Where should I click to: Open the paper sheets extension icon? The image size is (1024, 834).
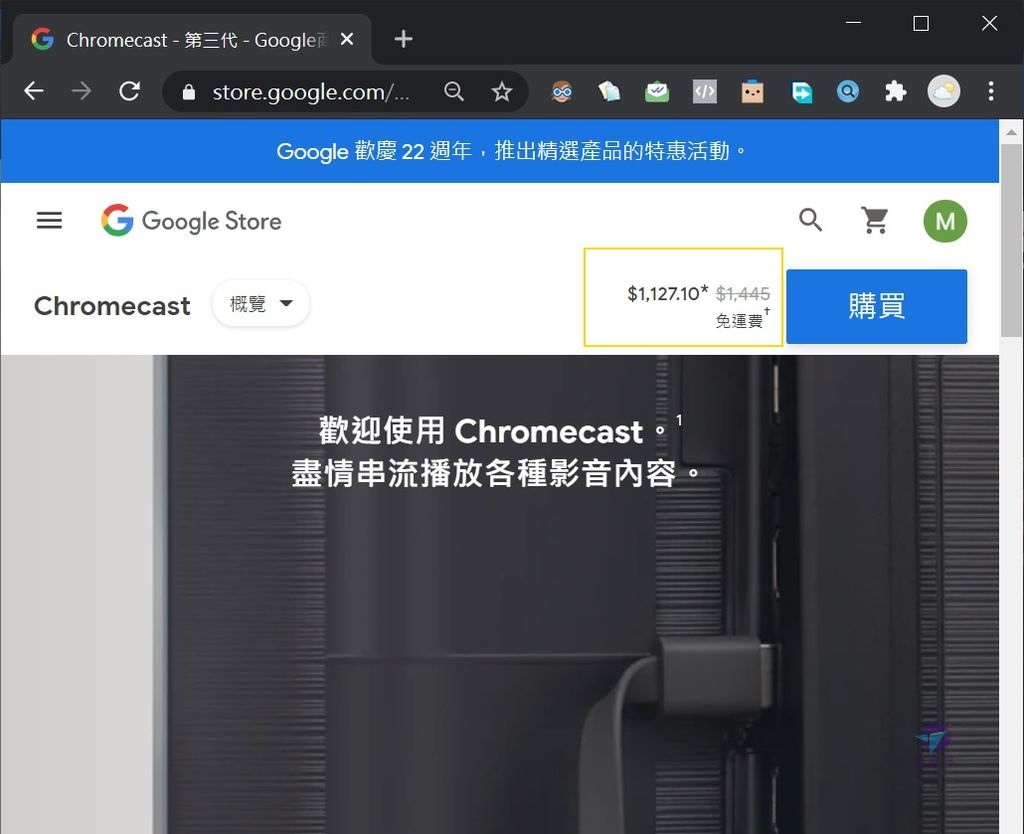click(x=609, y=91)
